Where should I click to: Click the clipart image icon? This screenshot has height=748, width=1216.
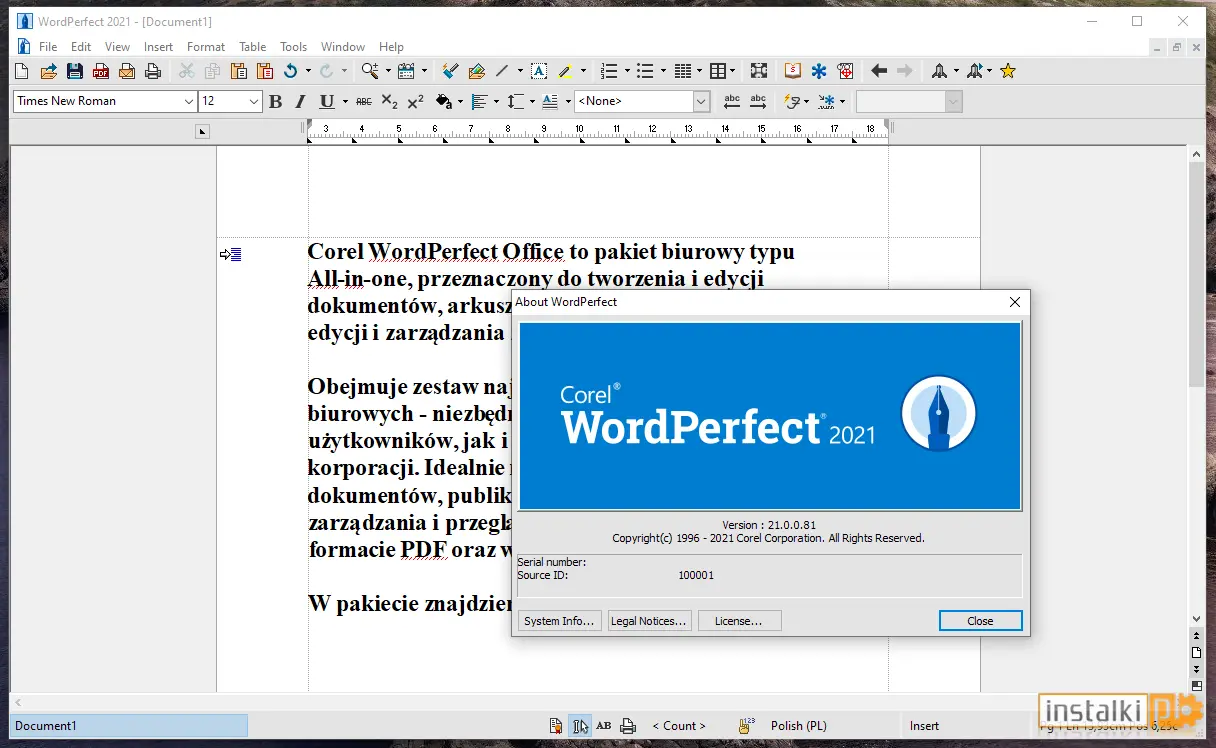point(476,71)
